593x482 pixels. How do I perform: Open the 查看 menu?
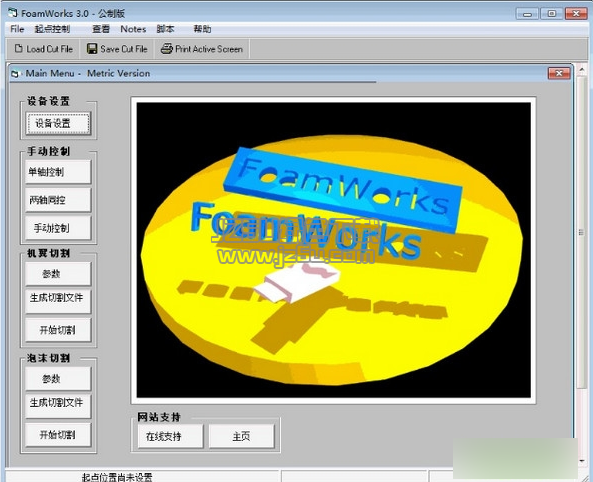(x=101, y=29)
